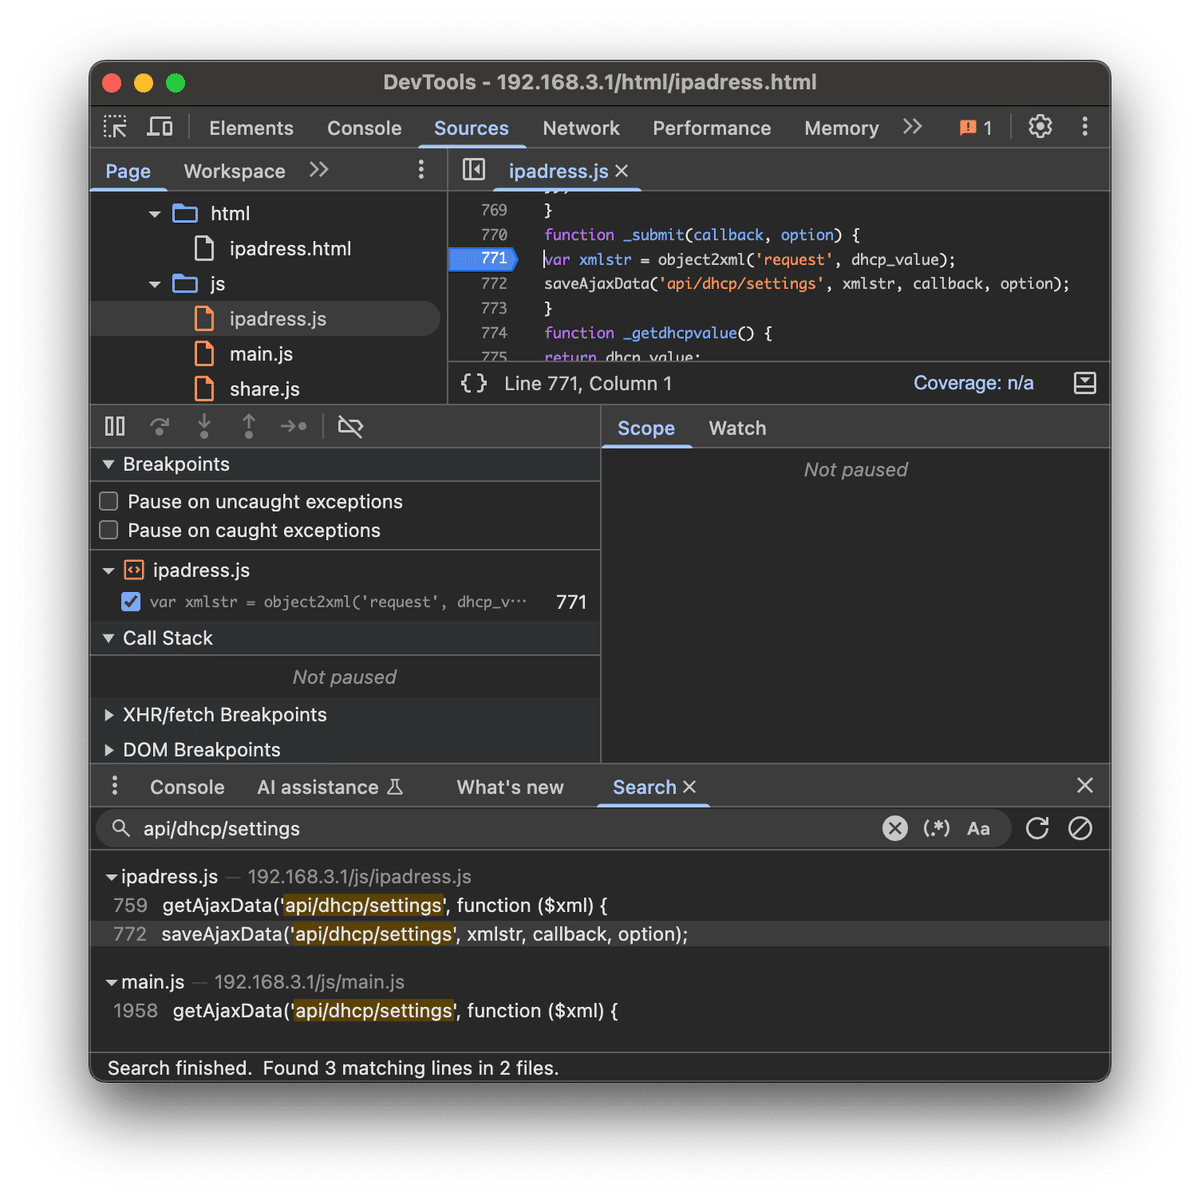Click the pretty-print curly braces icon
The height and width of the screenshot is (1200, 1200).
[x=474, y=383]
